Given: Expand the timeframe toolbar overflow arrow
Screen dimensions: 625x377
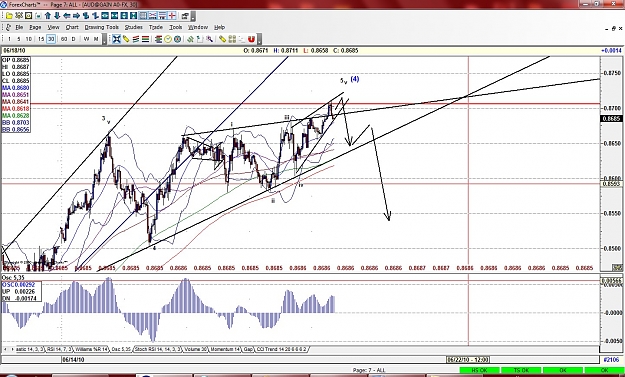Looking at the screenshot, I should pyautogui.click(x=104, y=39).
